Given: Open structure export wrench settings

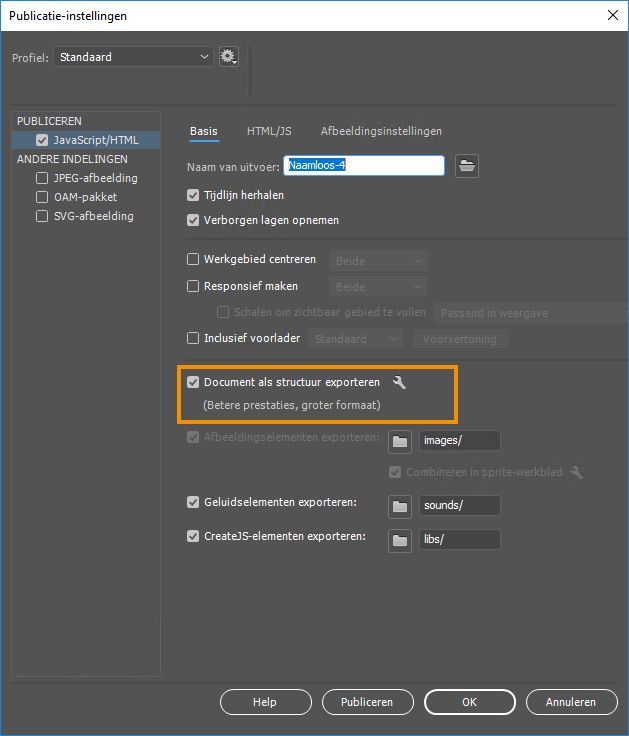Looking at the screenshot, I should click(399, 383).
